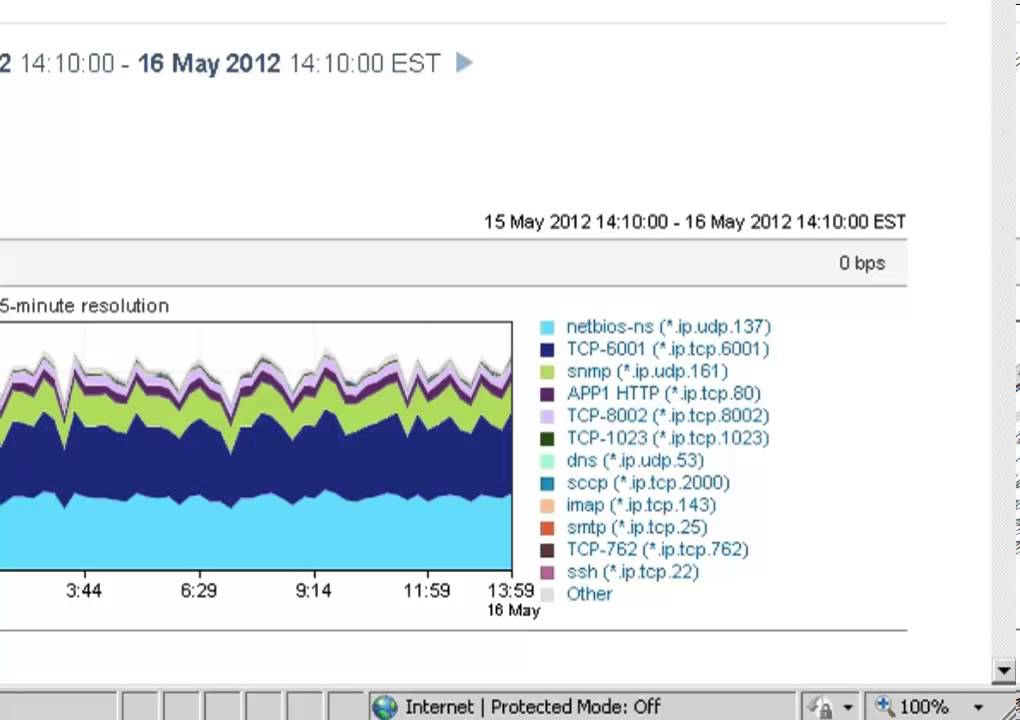Click the 6:29 time axis label
The width and height of the screenshot is (1020, 720).
point(198,591)
